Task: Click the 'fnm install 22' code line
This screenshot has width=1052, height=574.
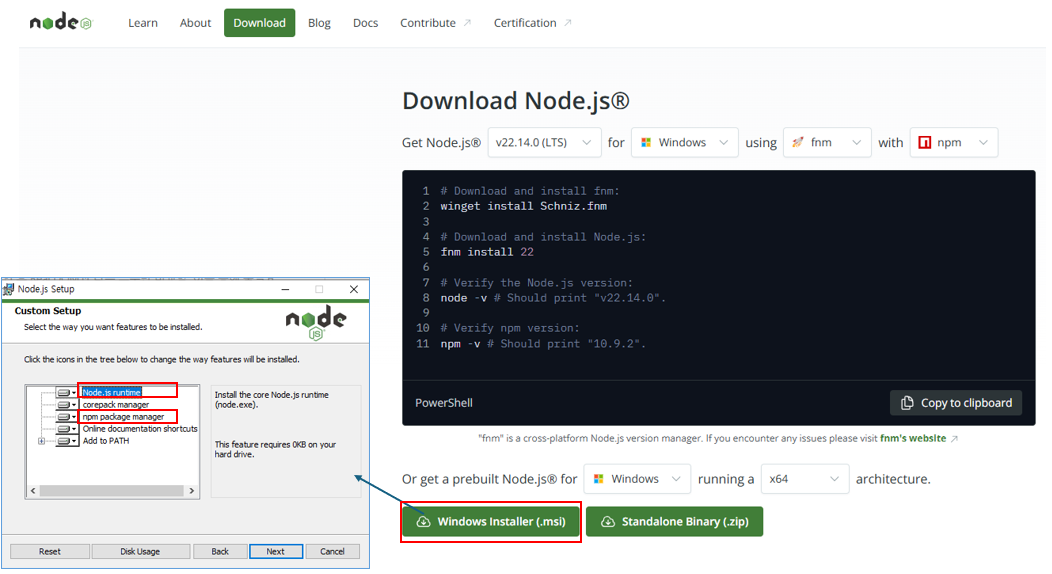Action: (487, 252)
